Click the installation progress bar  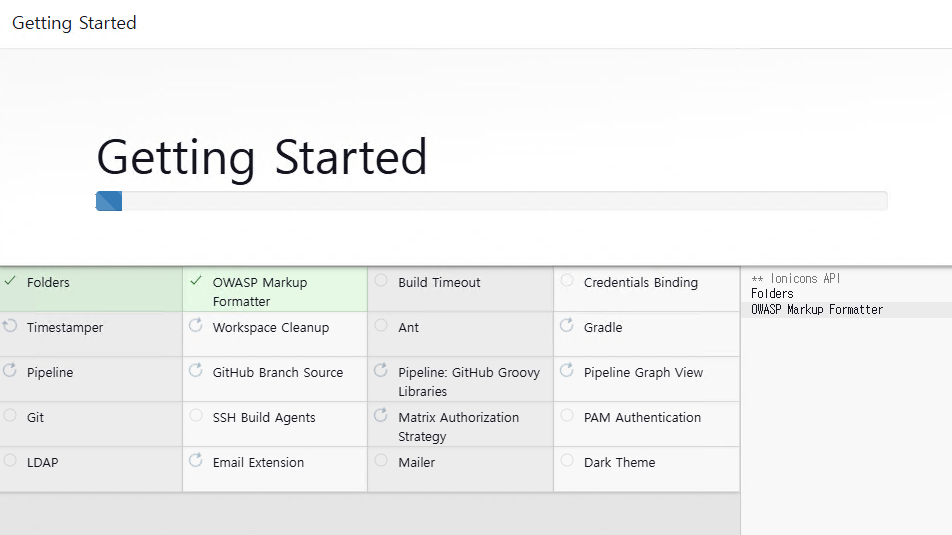(x=491, y=201)
